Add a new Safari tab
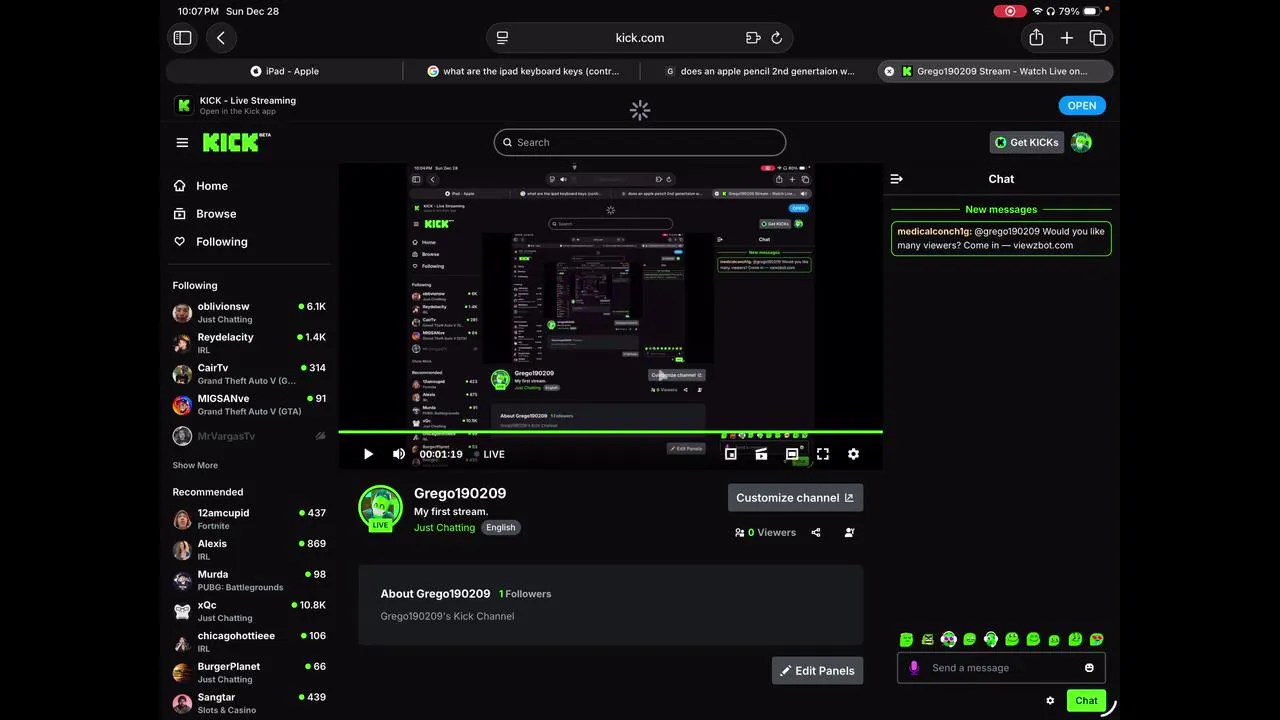 pyautogui.click(x=1067, y=38)
